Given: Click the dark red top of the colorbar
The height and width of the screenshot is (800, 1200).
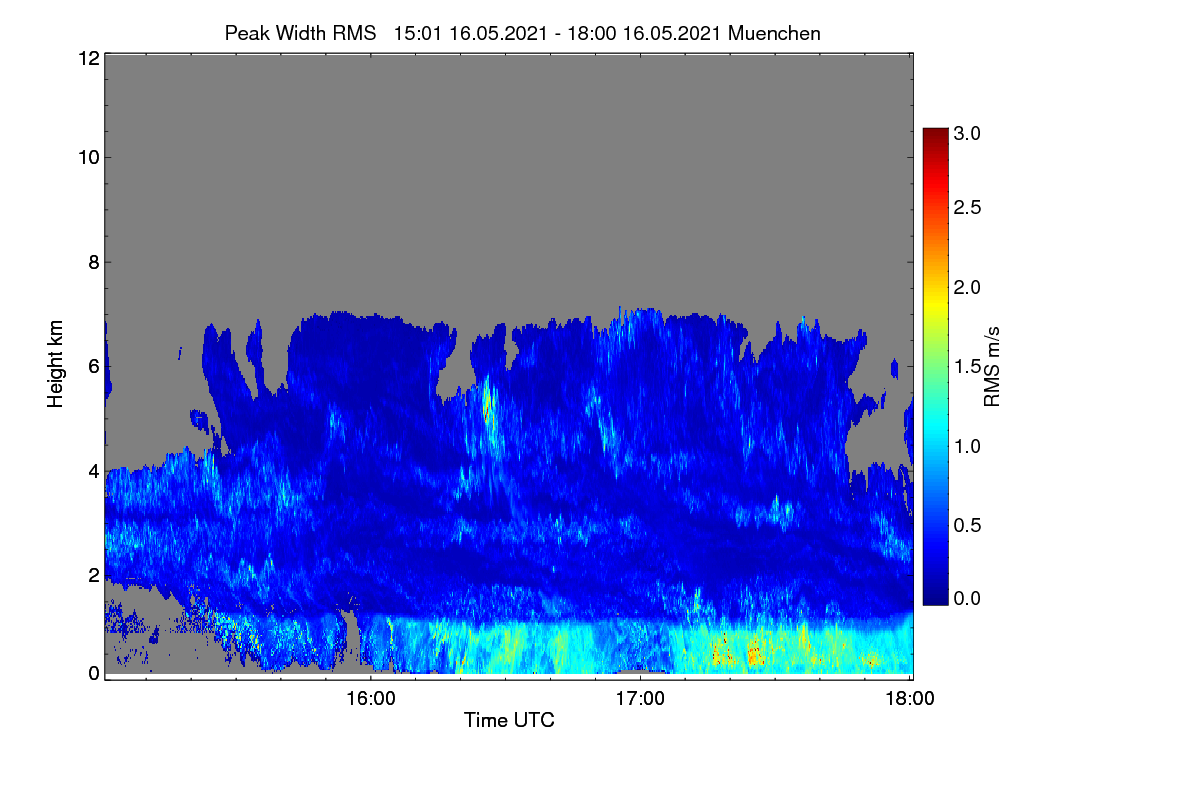Looking at the screenshot, I should (x=935, y=136).
